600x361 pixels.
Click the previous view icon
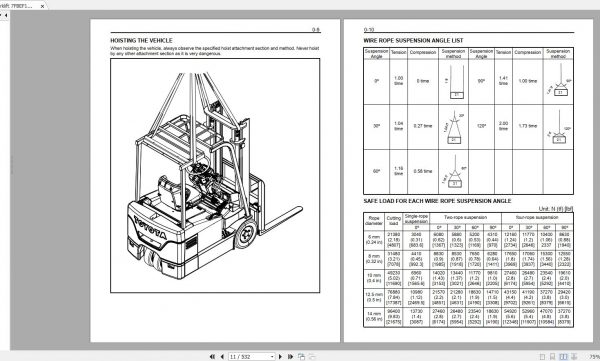302,356
